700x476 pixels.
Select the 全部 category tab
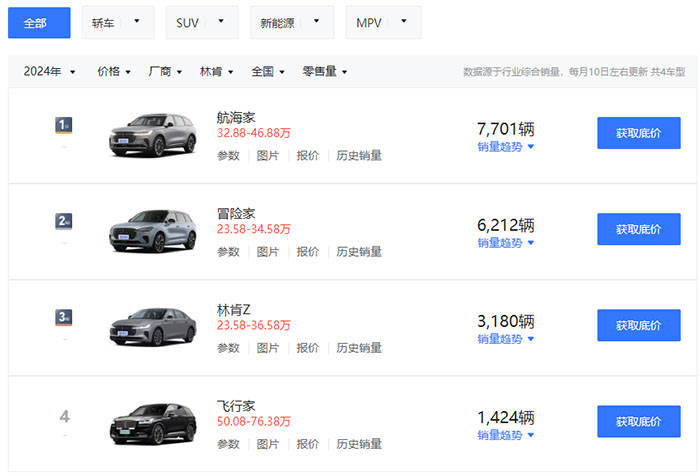pos(39,23)
